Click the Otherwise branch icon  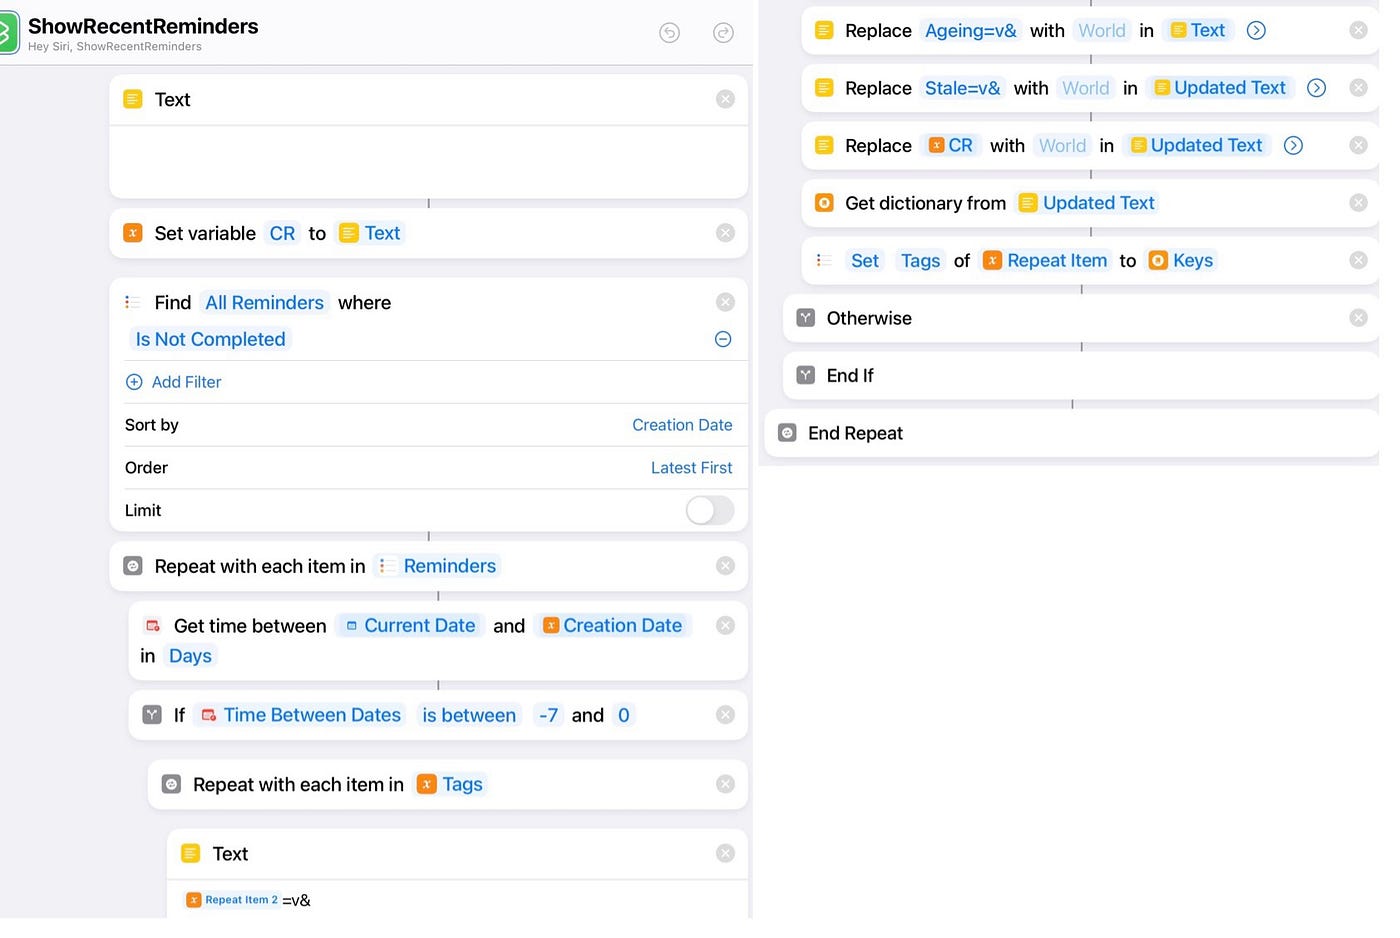click(x=806, y=318)
